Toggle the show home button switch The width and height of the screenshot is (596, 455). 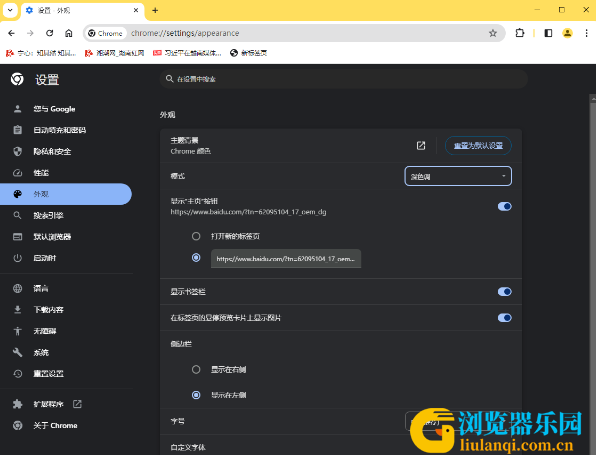[504, 206]
